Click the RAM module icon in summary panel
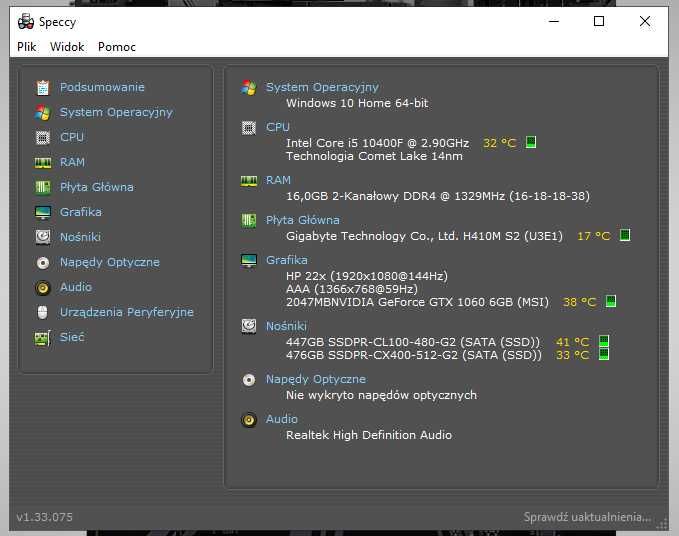679x536 pixels. 249,181
